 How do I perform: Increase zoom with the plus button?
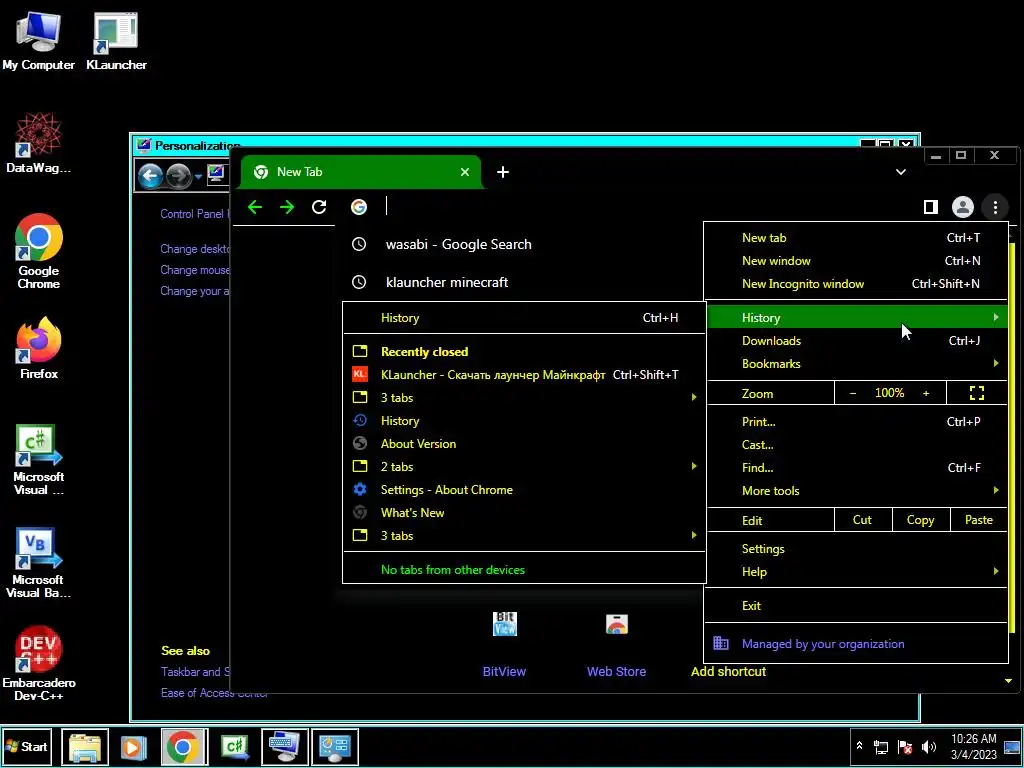click(x=926, y=393)
